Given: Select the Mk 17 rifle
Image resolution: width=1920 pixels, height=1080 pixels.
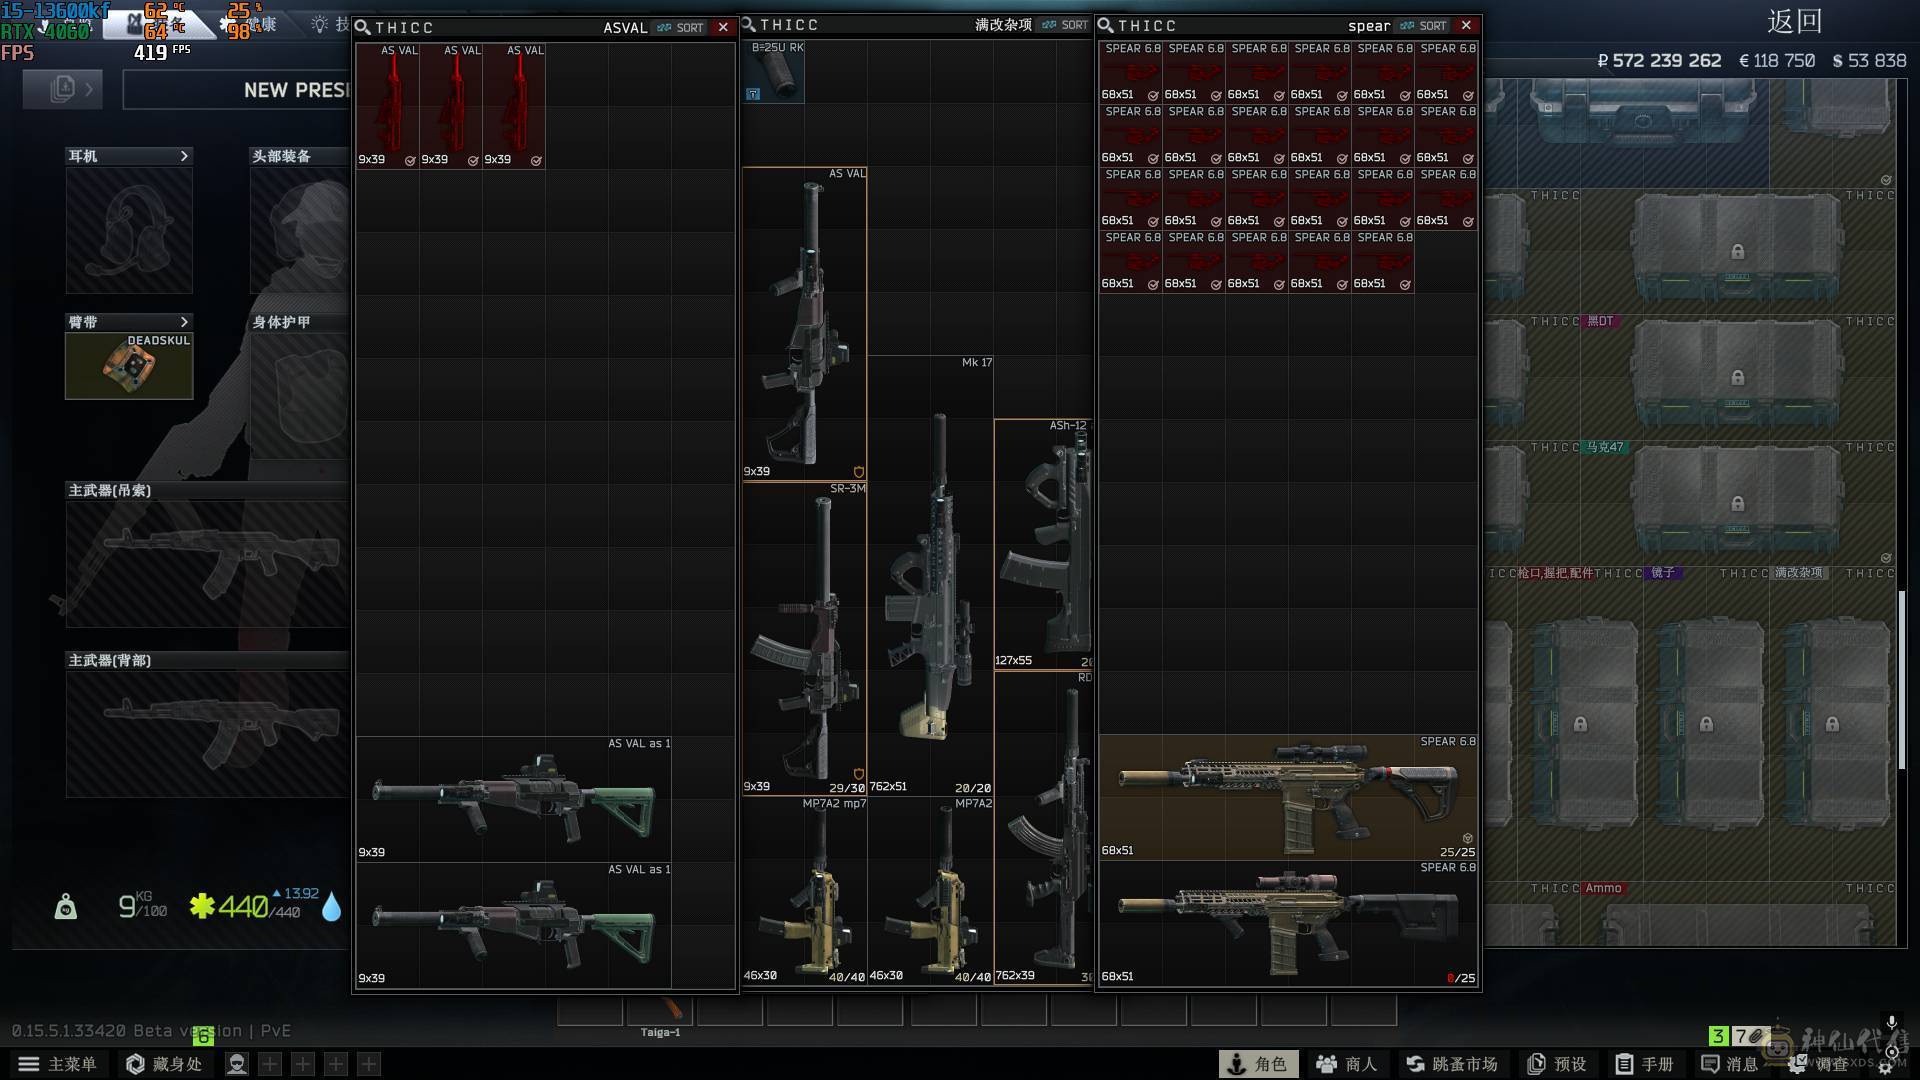Looking at the screenshot, I should coord(931,576).
